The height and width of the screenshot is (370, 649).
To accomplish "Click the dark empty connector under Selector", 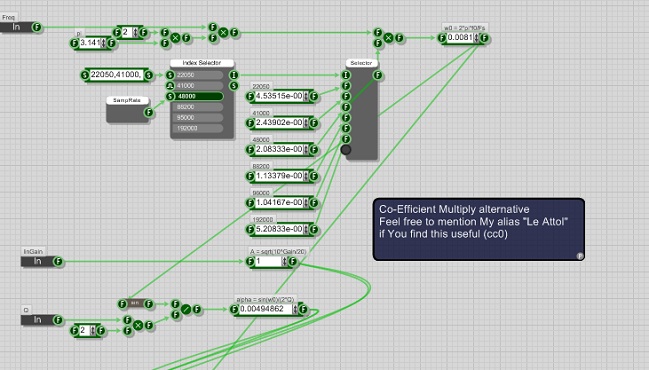I will (x=346, y=150).
